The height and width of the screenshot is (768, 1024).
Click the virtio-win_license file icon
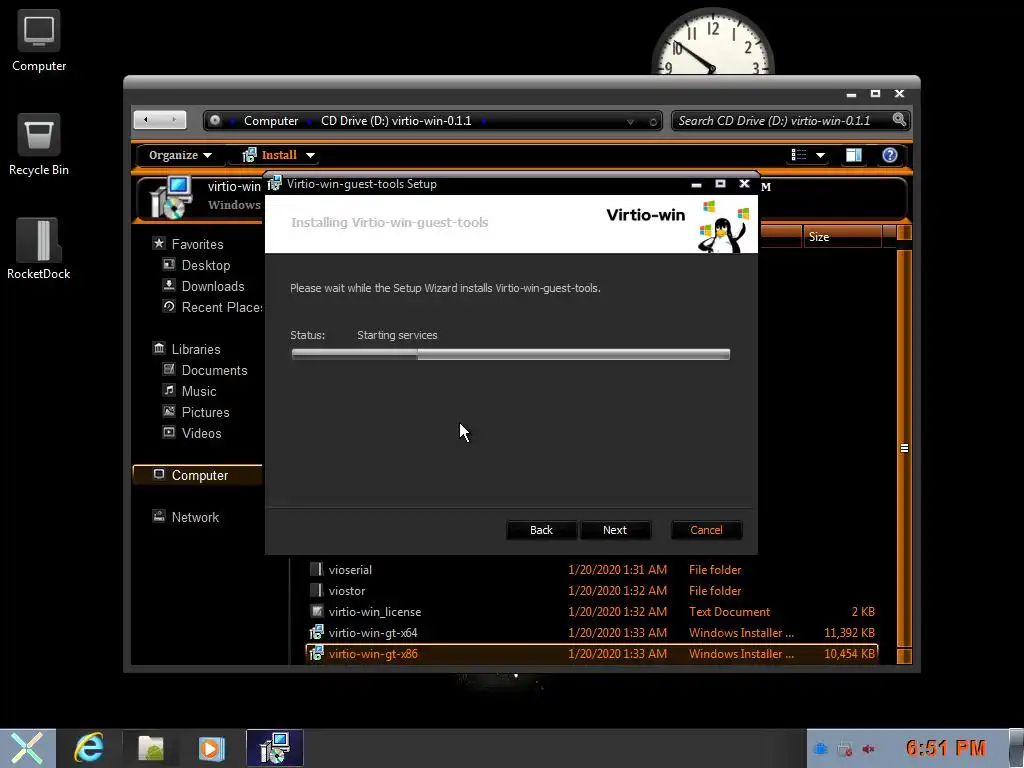(317, 611)
